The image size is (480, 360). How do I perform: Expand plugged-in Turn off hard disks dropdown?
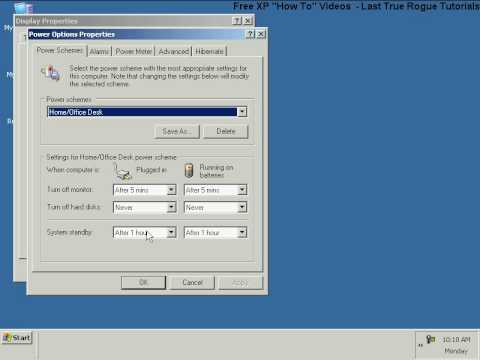171,207
